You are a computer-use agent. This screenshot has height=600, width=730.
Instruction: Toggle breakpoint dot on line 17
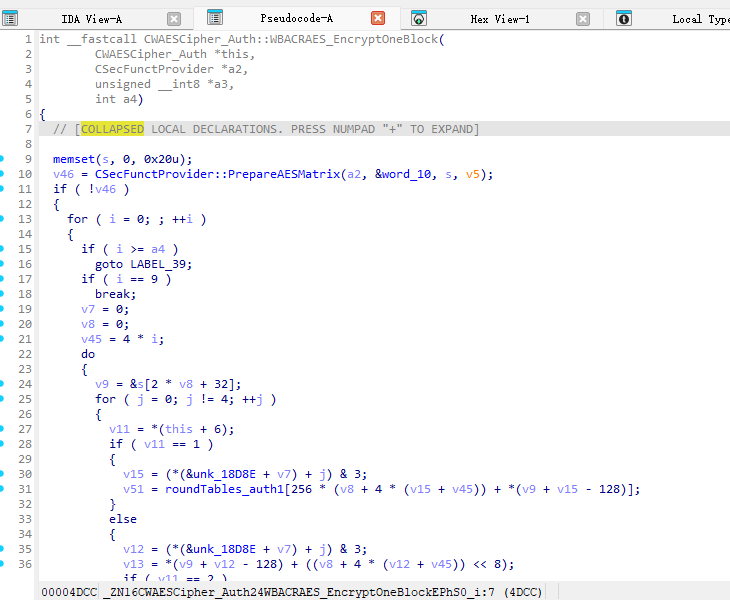tap(2, 279)
